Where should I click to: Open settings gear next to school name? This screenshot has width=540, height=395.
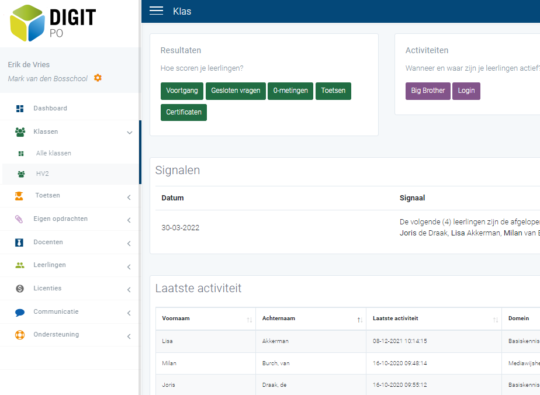[98, 78]
